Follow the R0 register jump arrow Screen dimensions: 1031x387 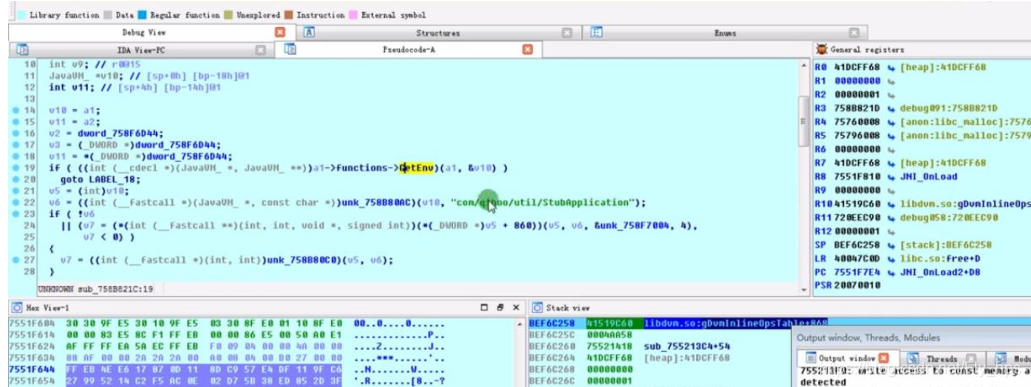(891, 68)
